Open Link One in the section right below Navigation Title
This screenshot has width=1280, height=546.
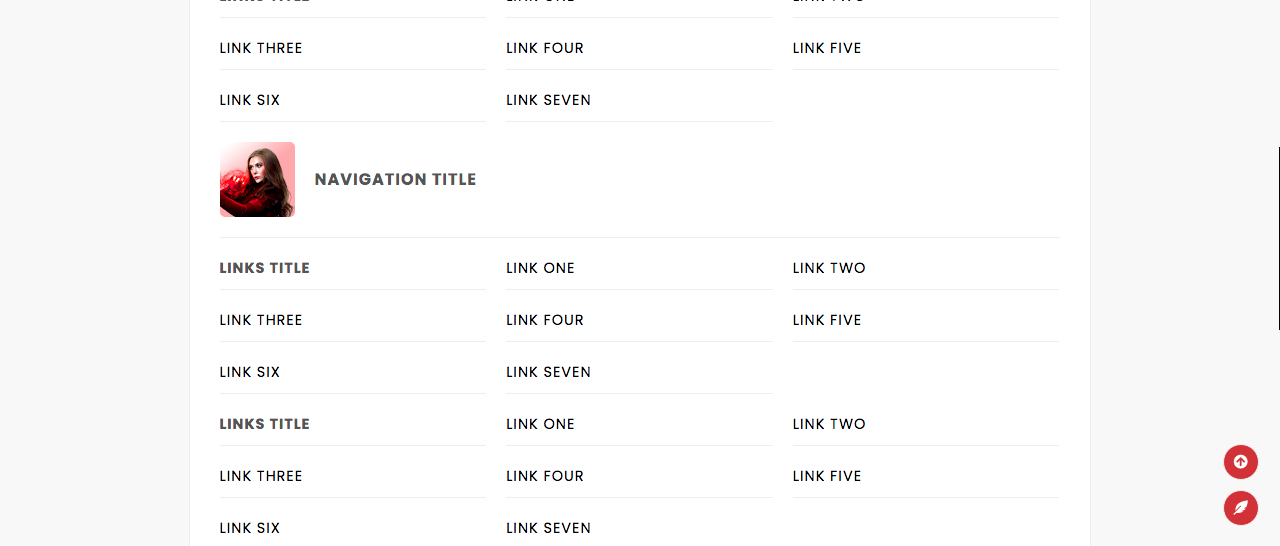pos(540,268)
